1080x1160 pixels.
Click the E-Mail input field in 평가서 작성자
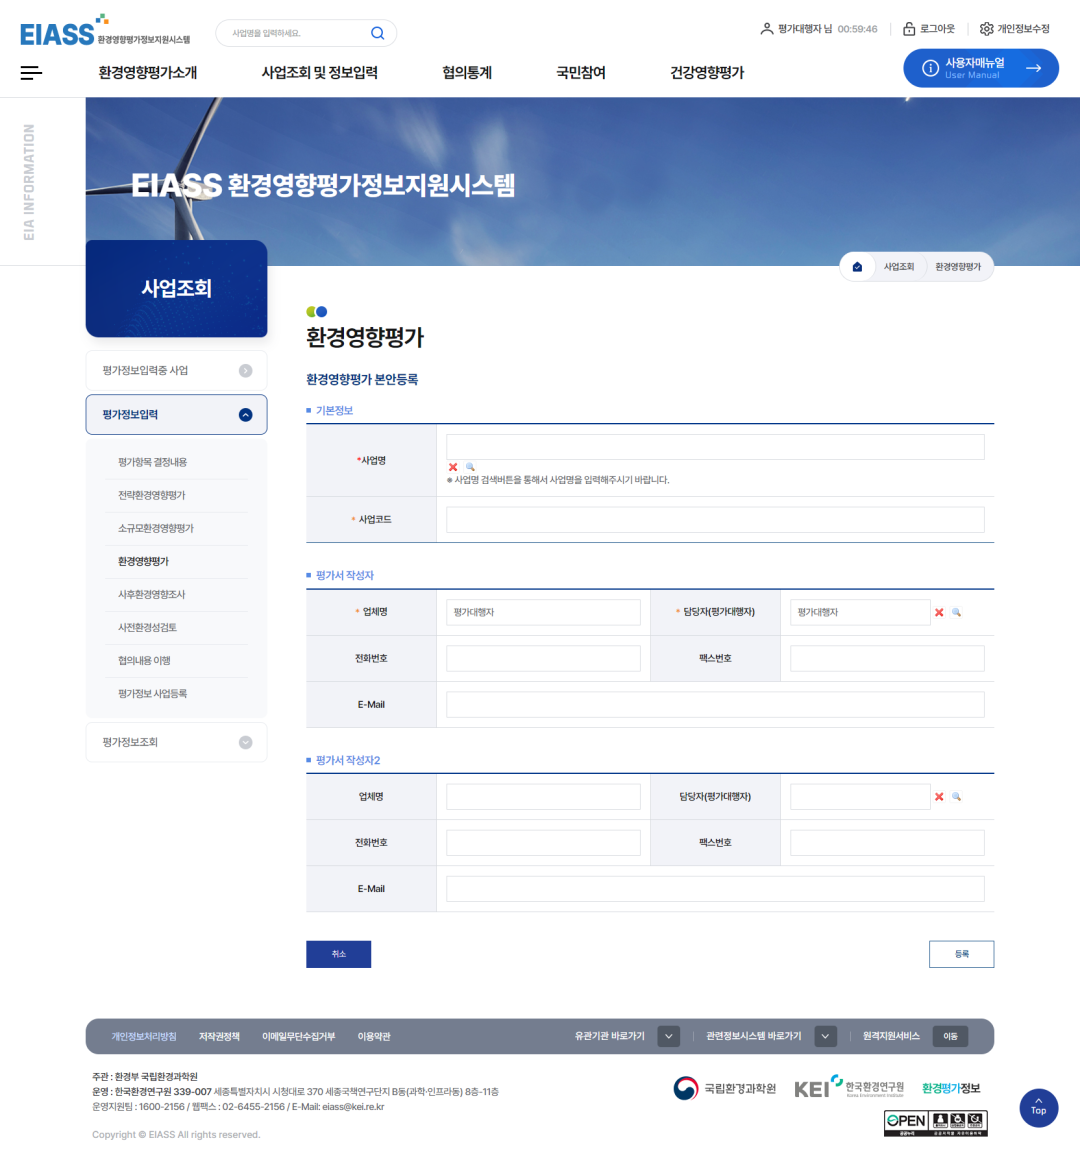click(x=715, y=705)
